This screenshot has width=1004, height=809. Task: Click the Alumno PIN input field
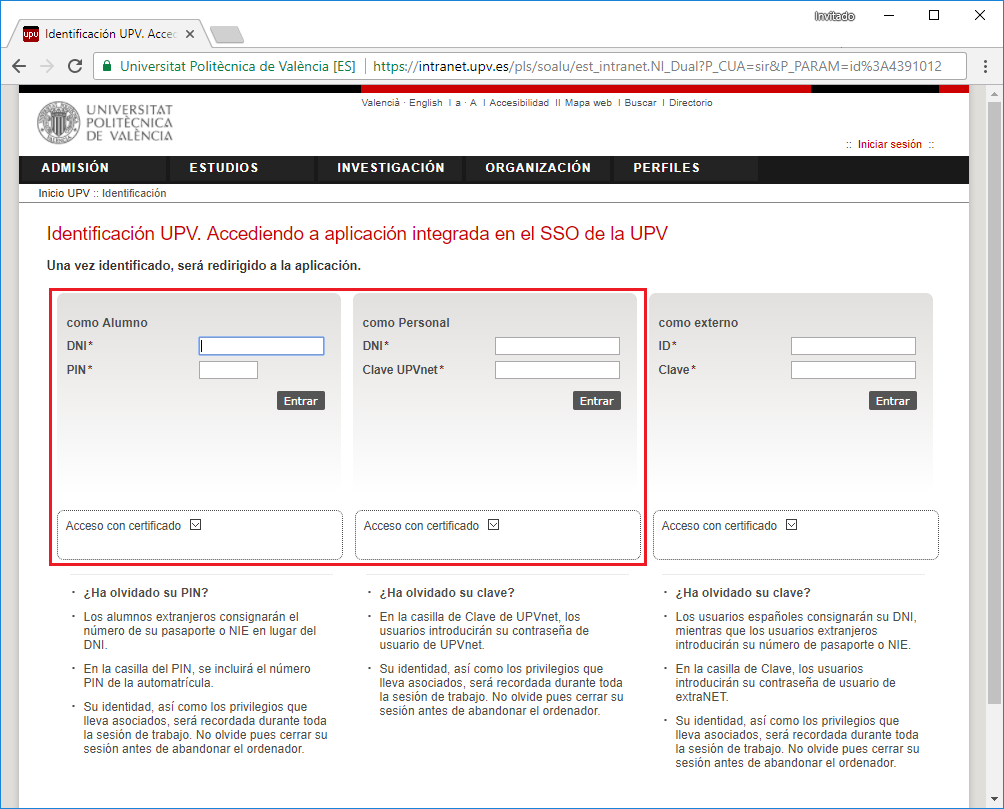point(228,370)
